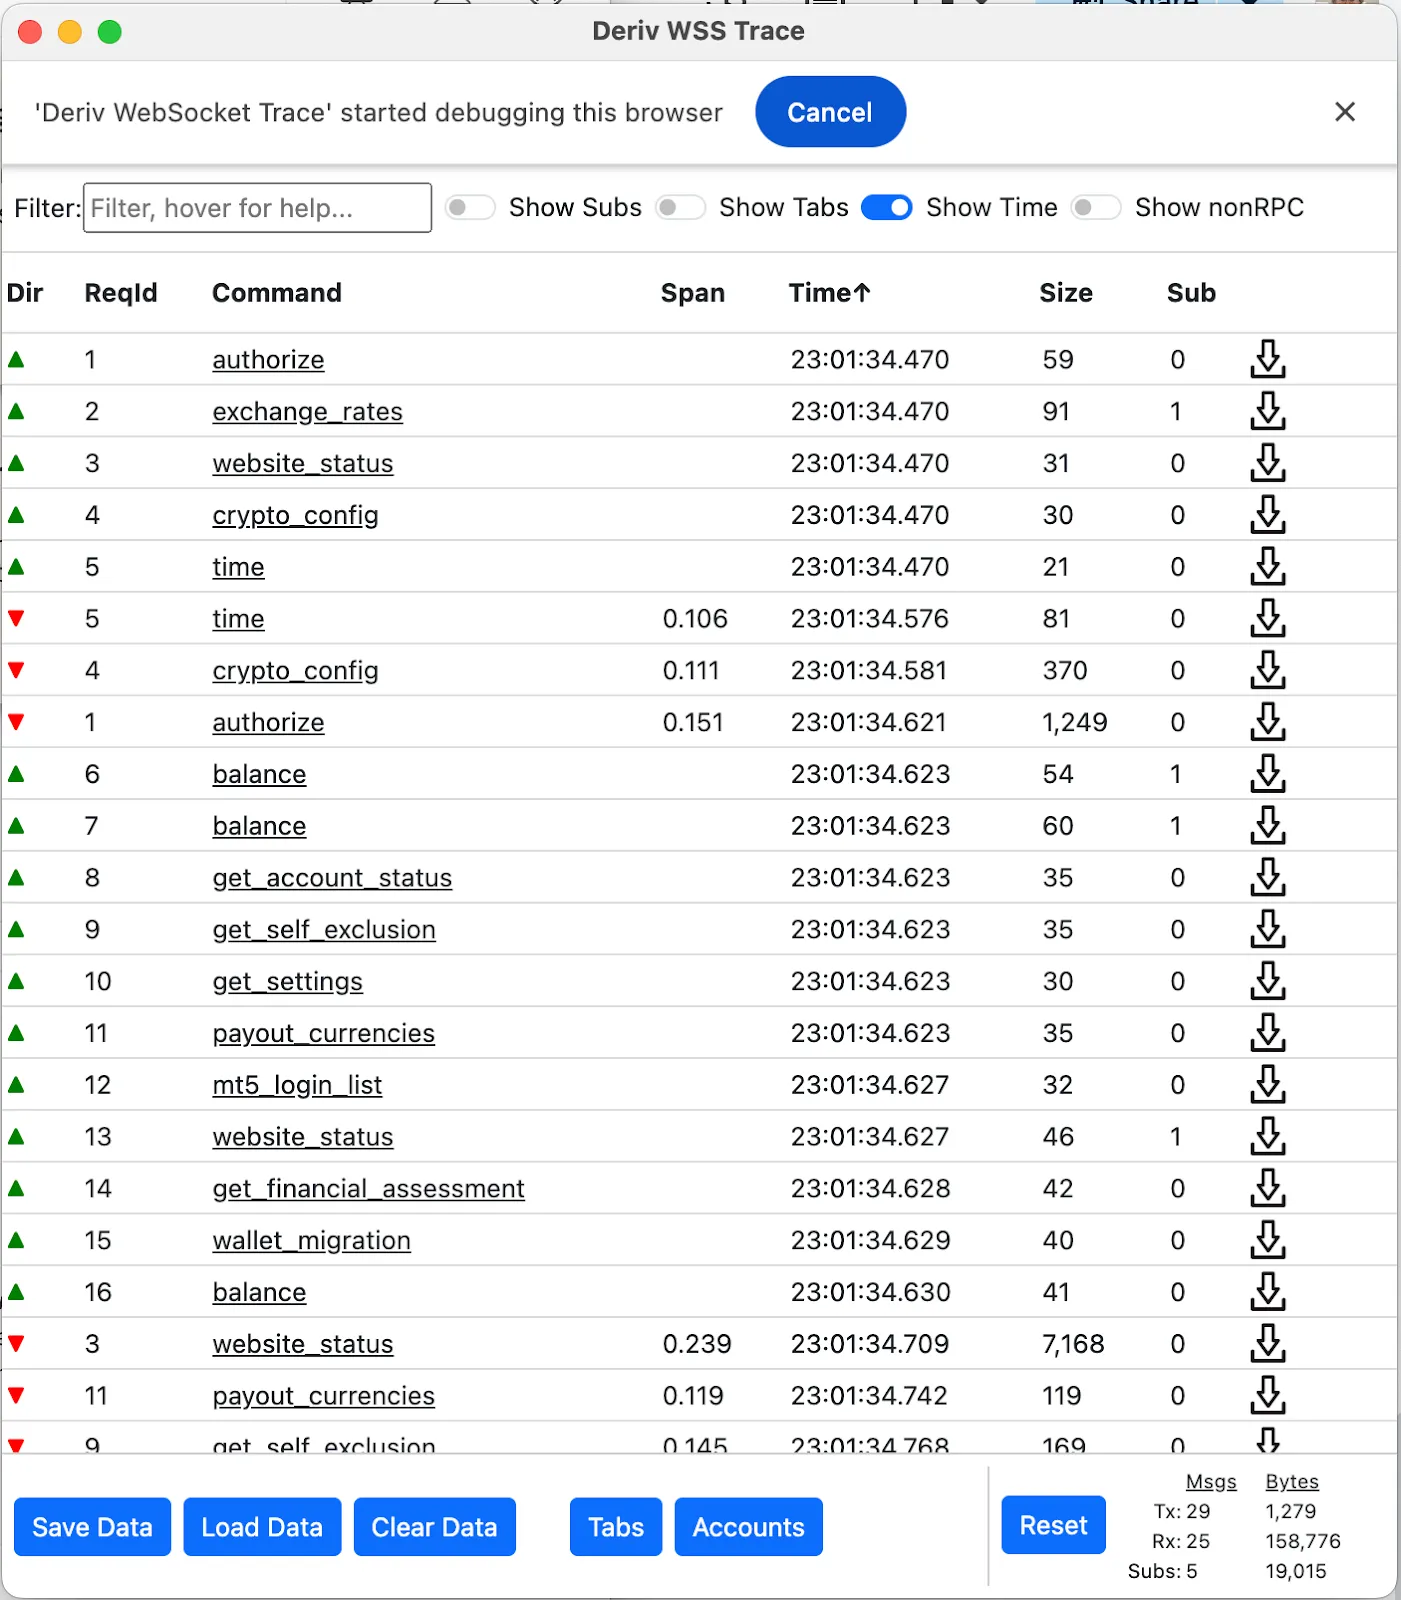Screen dimensions: 1401x1600
Task: Download balance request with ReqId 16
Action: coord(1268,1292)
